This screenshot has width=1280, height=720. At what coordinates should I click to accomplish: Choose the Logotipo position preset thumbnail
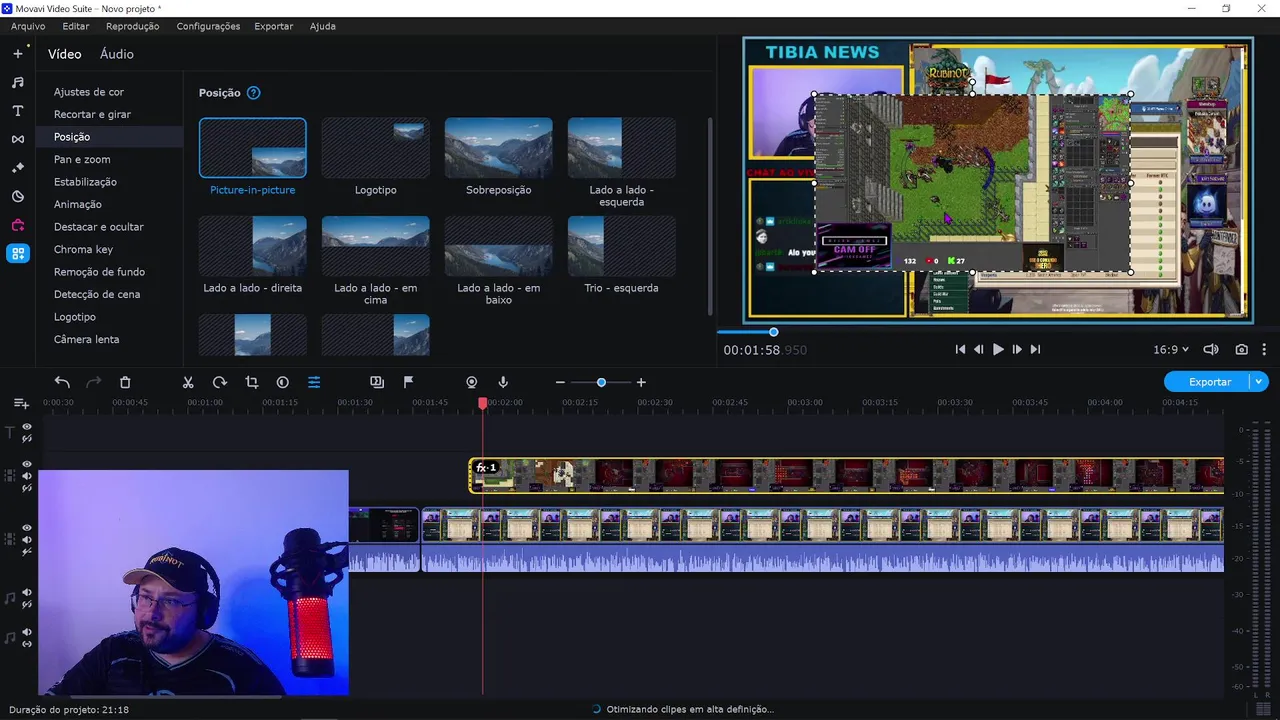[x=376, y=148]
